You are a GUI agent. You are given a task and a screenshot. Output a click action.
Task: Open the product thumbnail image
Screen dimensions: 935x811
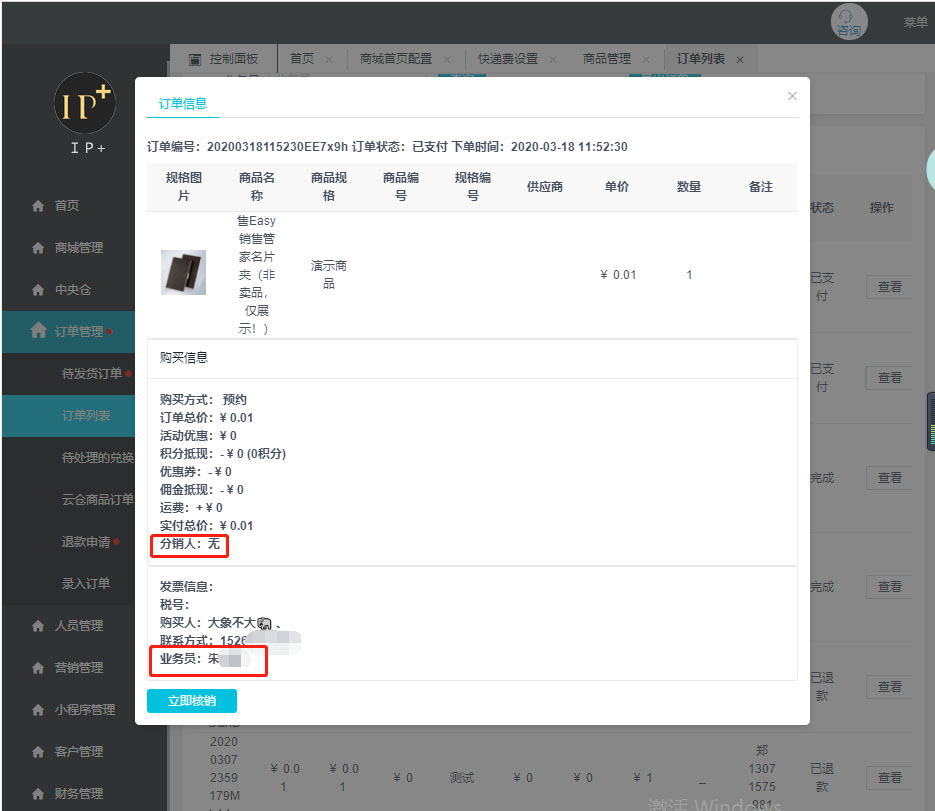tap(183, 272)
